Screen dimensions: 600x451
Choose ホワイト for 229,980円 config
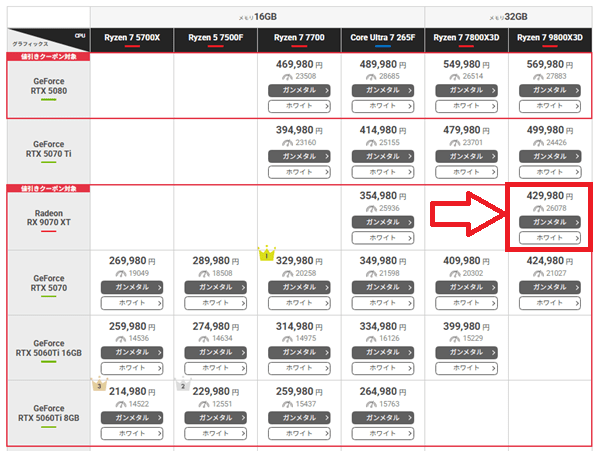pyautogui.click(x=215, y=433)
